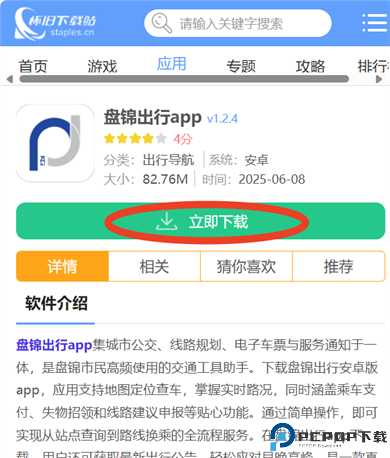Select the 应用 nav tab

pos(172,64)
